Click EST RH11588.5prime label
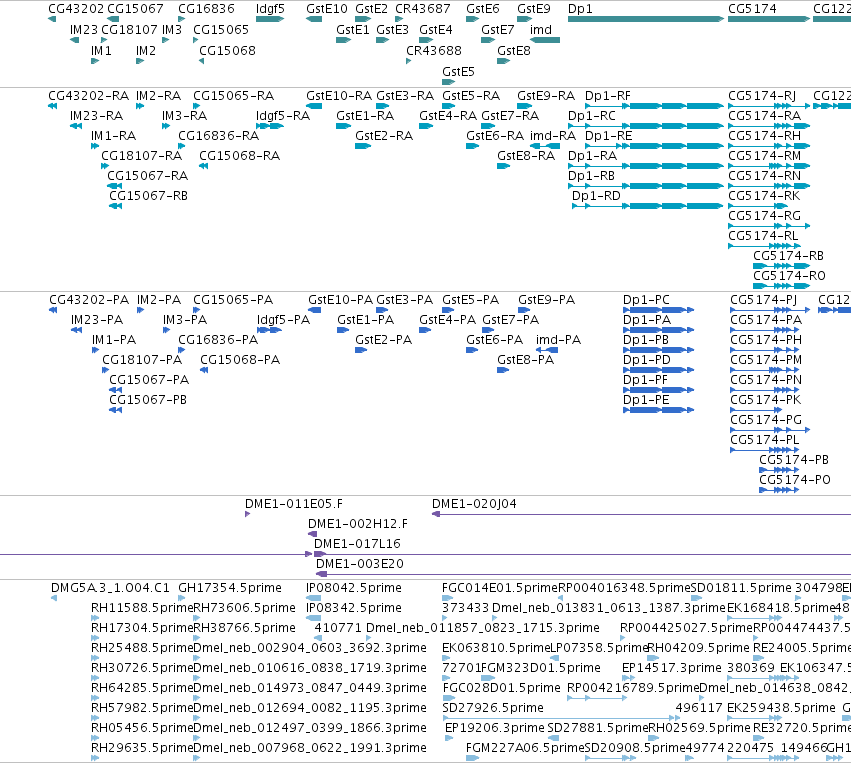The height and width of the screenshot is (763, 851). (142, 607)
